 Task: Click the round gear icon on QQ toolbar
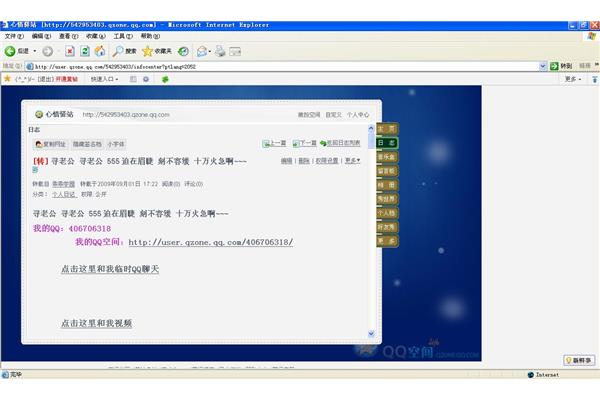coord(146,79)
